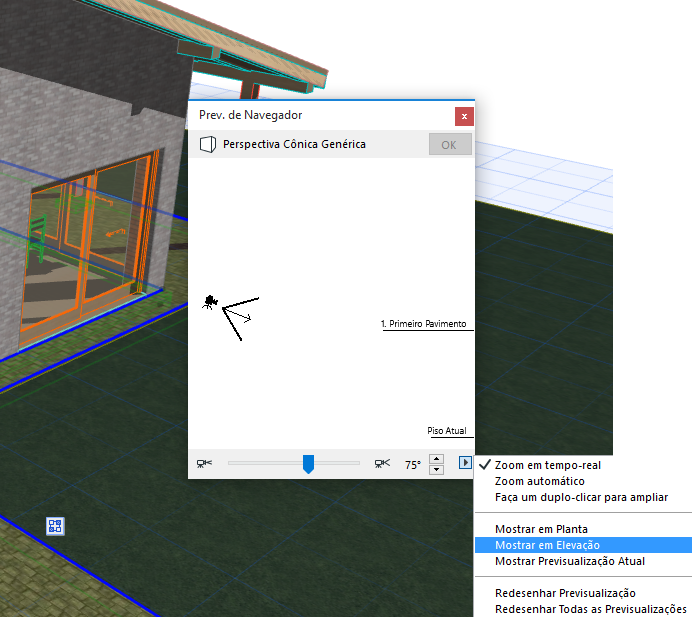Click Redesenhar Todas as Previsualizações
692x617 pixels.
(590, 609)
